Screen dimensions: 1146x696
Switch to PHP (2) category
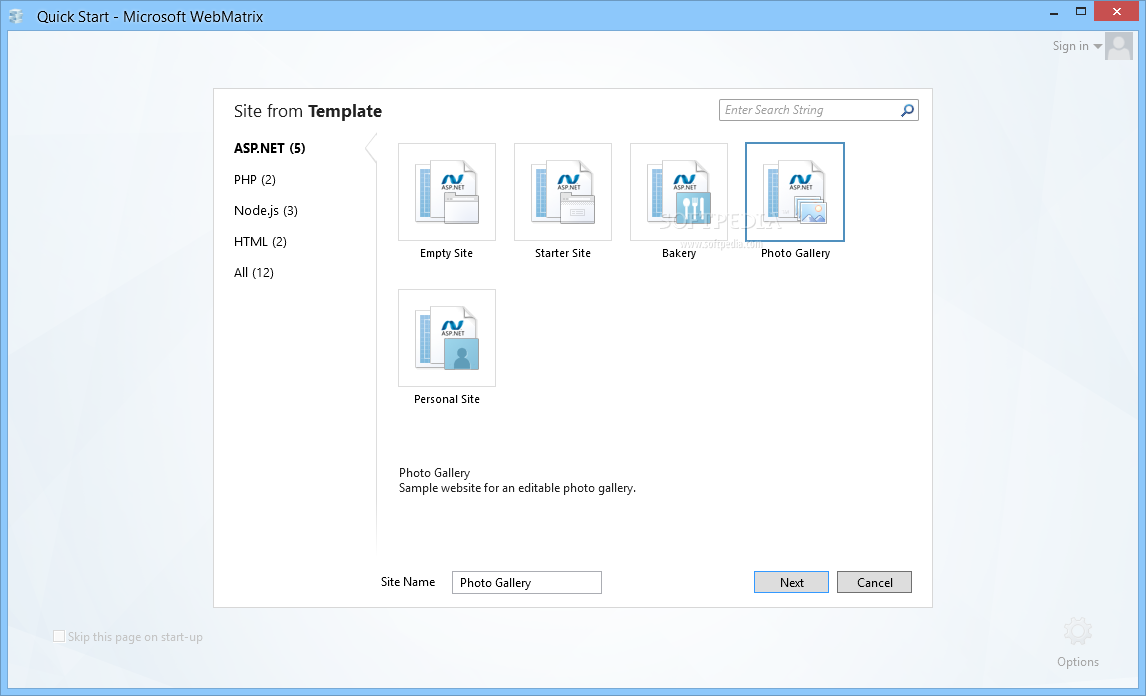point(254,180)
